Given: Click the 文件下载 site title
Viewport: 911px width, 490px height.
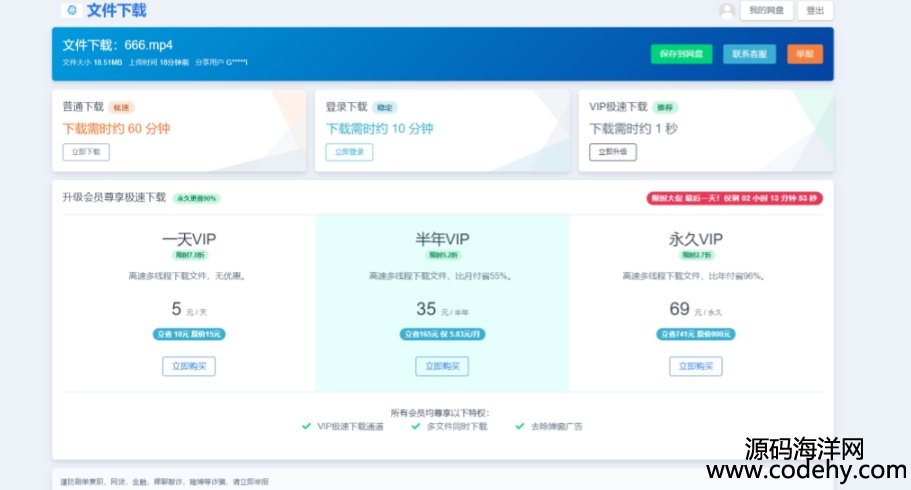Looking at the screenshot, I should pyautogui.click(x=117, y=10).
